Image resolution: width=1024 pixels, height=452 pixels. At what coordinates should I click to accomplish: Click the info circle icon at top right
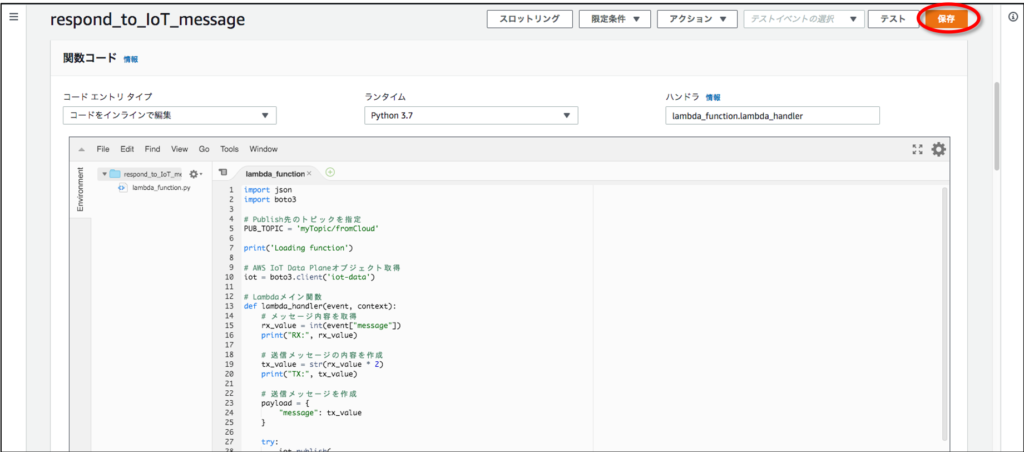(x=1011, y=19)
